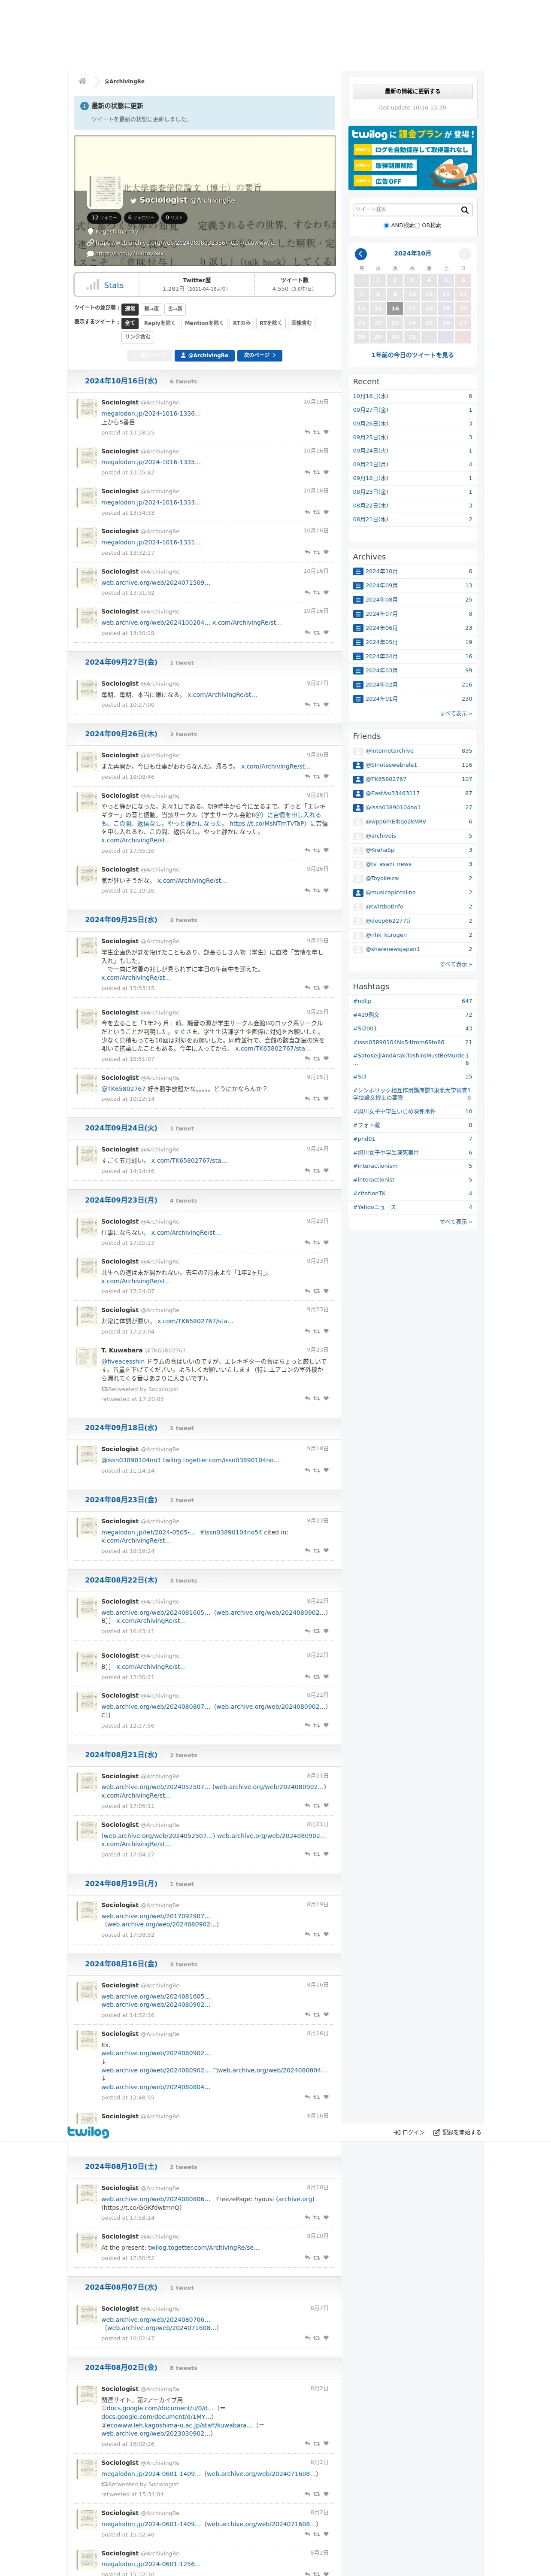The height and width of the screenshot is (2576, 551).
Task: Select OR検索 radio button
Action: click(418, 225)
